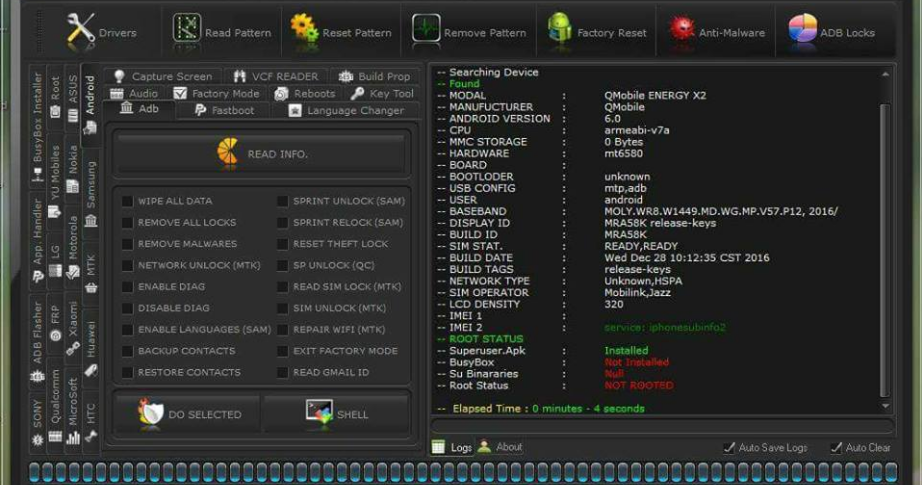Tick SP UNLOCK (QC) checkbox
Viewport: 922px width, 485px height.
[x=283, y=265]
